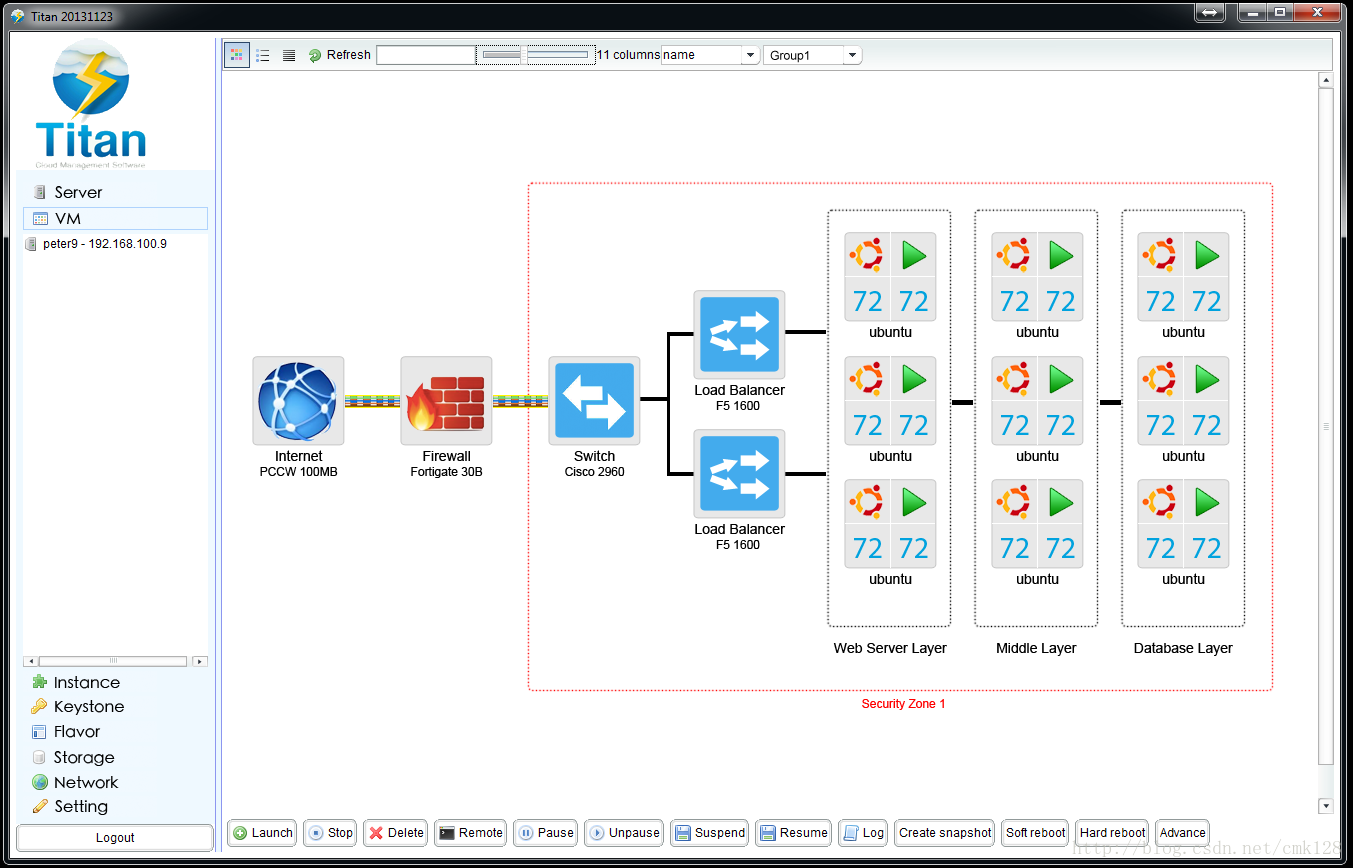The image size is (1353, 868).
Task: Stop the selected VM
Action: [x=330, y=833]
